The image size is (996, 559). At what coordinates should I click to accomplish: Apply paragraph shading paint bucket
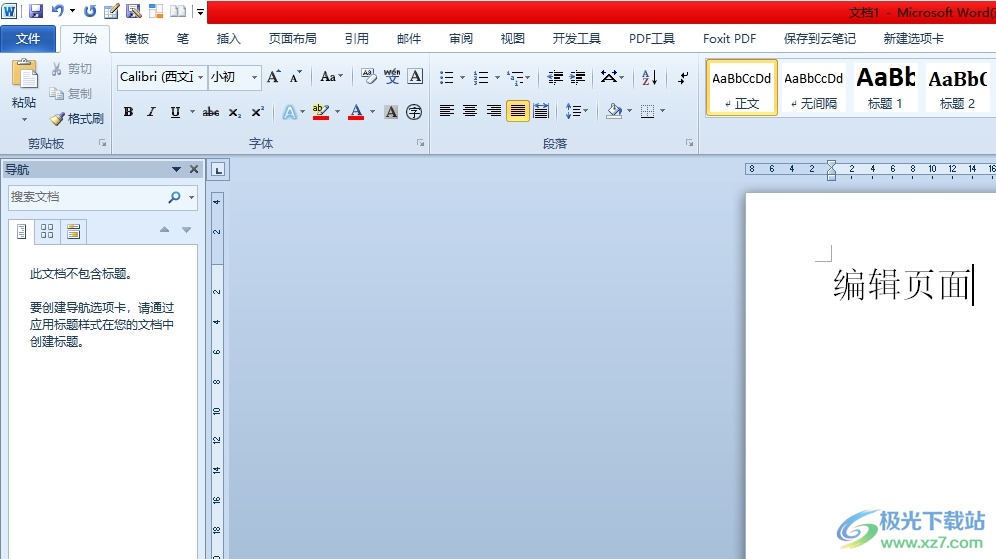614,111
